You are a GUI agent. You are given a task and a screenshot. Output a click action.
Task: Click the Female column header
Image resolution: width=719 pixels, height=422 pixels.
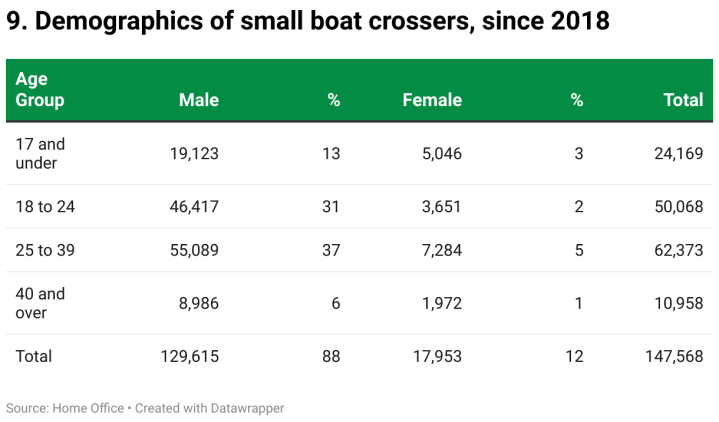[x=432, y=100]
